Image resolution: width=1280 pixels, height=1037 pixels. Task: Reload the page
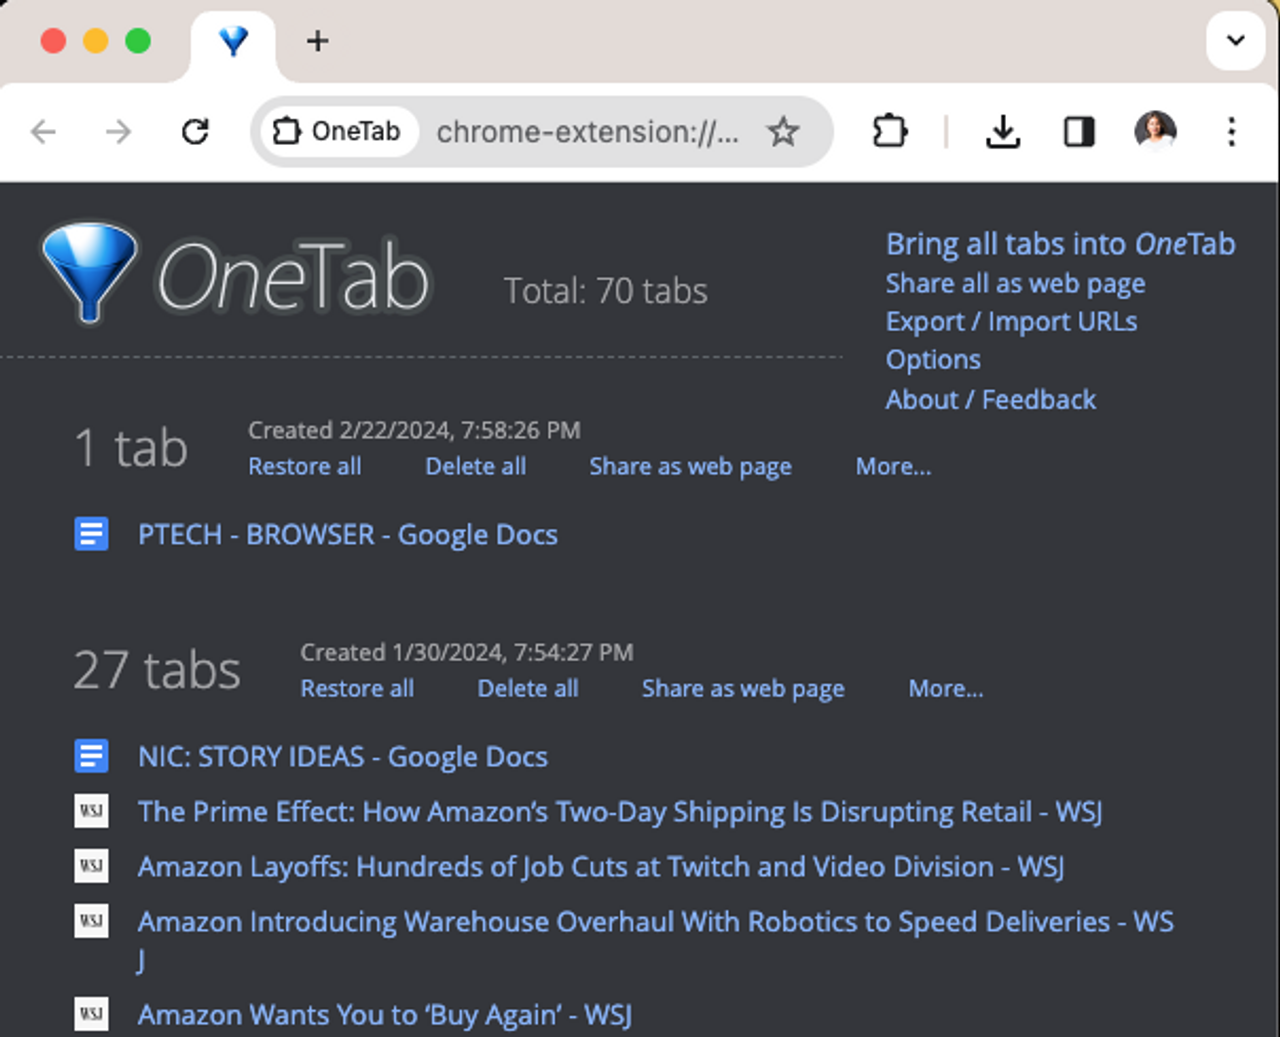click(x=195, y=131)
